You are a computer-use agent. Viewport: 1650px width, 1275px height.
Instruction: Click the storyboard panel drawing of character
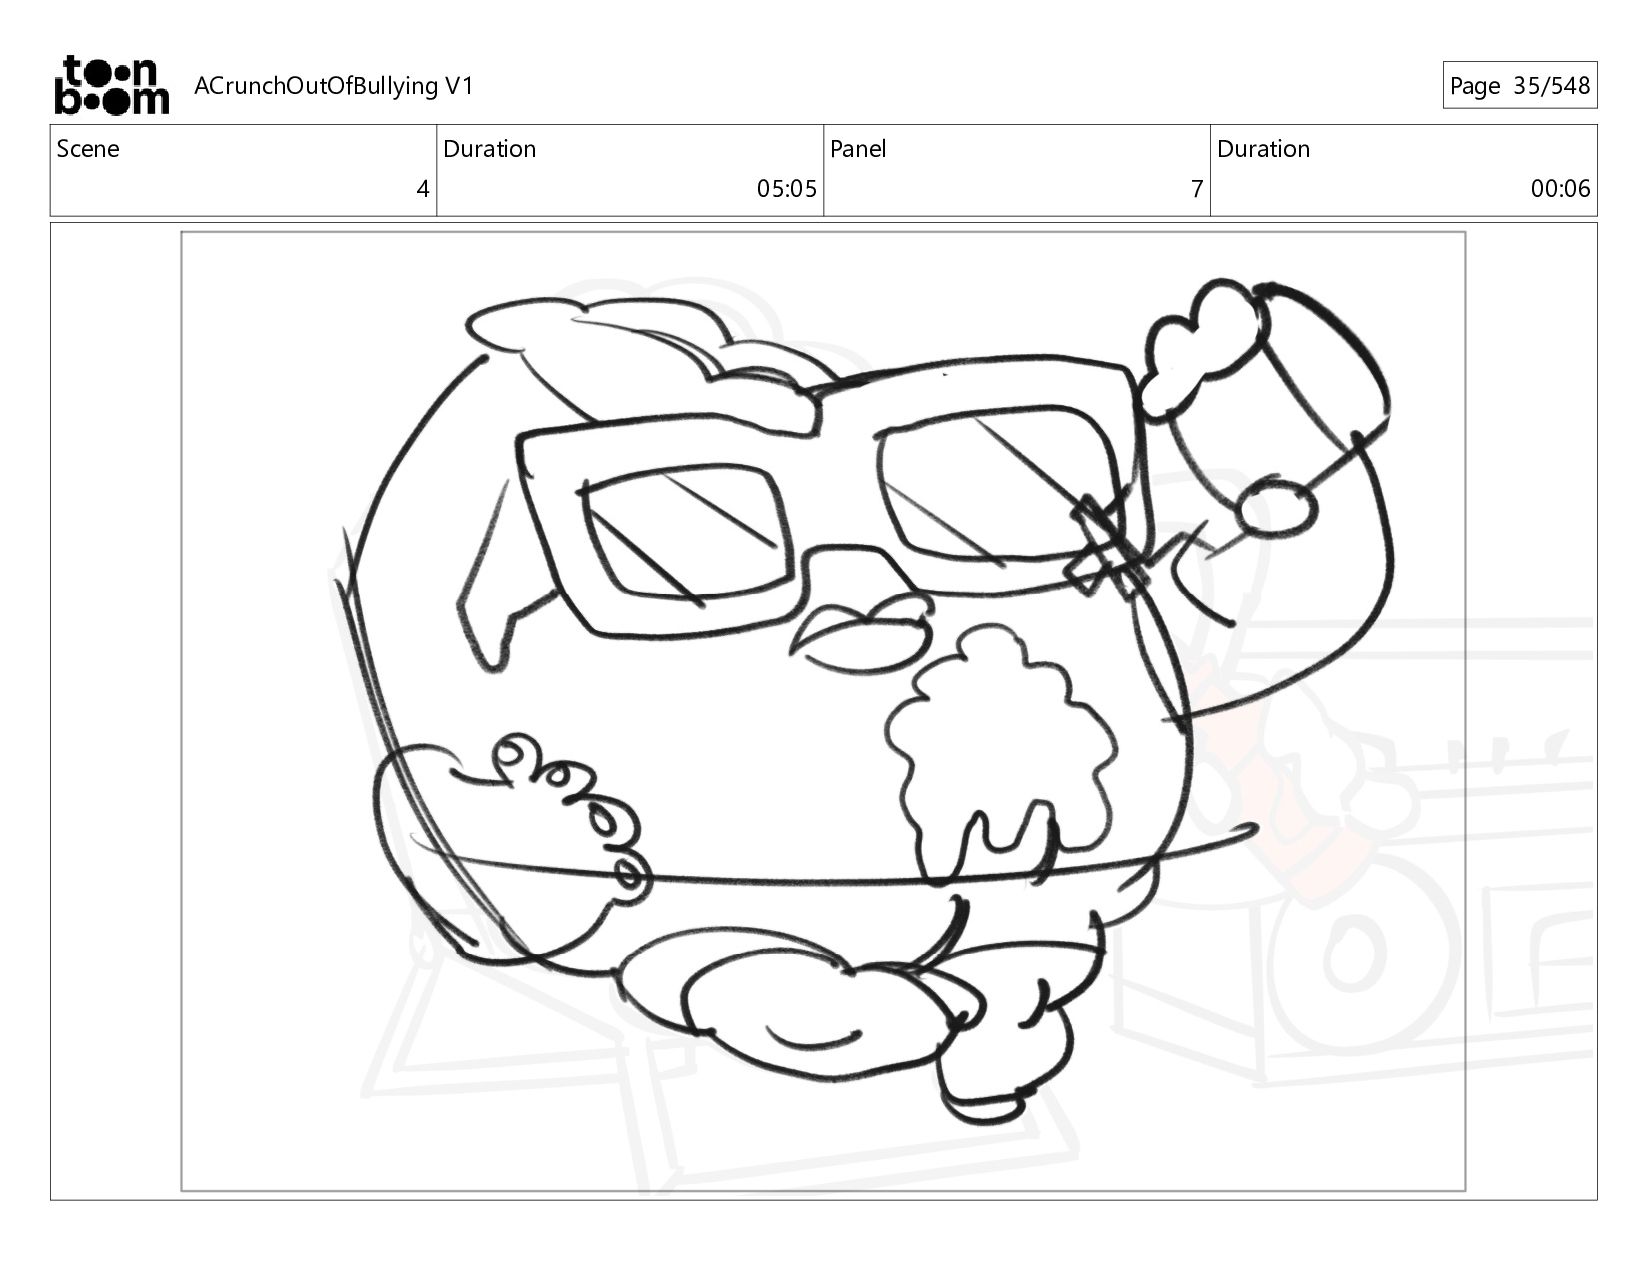pos(823,711)
